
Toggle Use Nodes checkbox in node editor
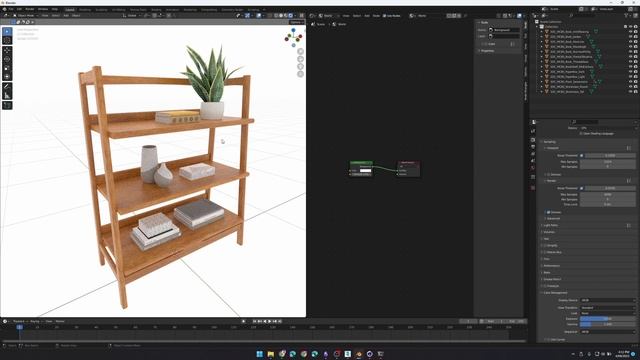point(384,16)
